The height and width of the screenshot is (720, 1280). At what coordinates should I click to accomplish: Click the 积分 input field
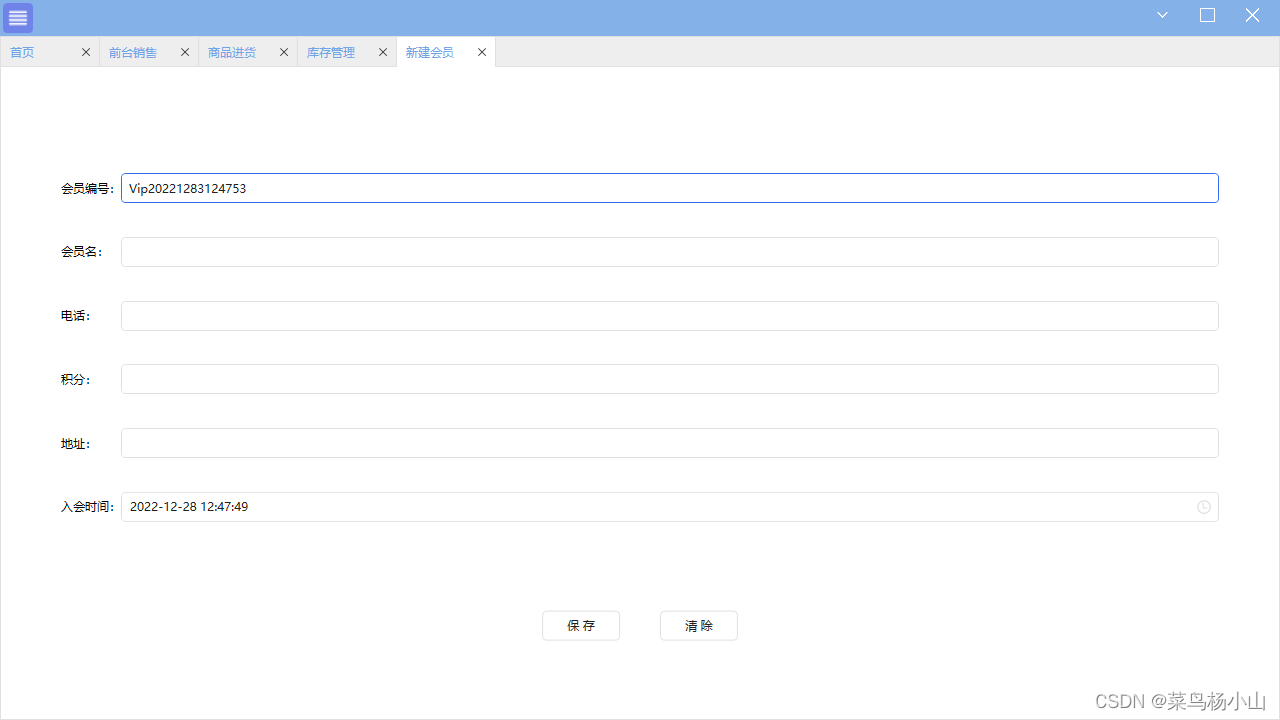coord(670,379)
